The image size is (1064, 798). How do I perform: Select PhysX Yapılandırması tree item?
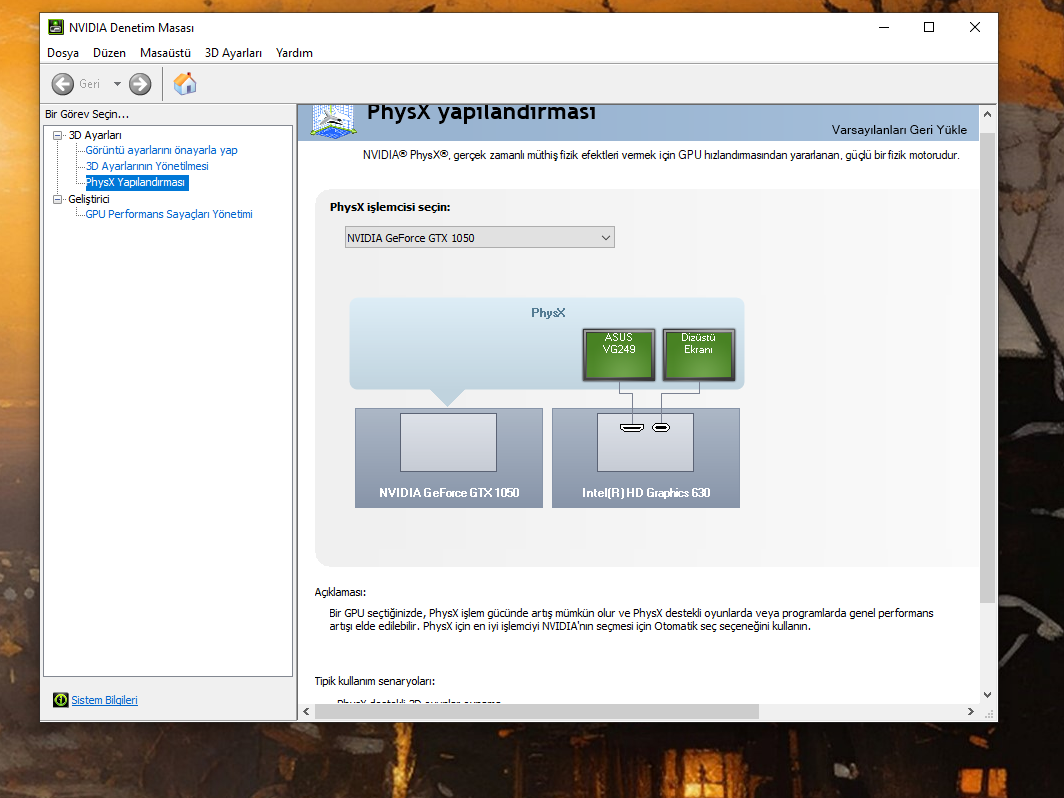pyautogui.click(x=136, y=183)
